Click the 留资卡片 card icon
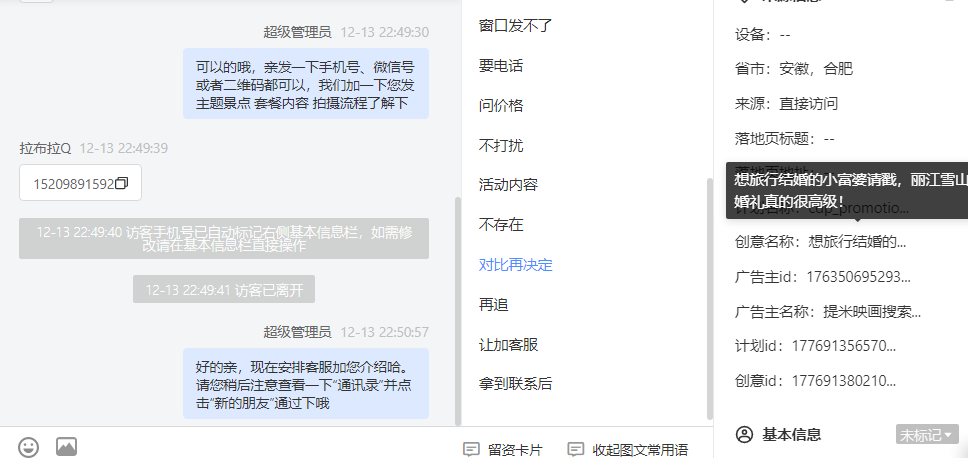This screenshot has height=458, width=968. pyautogui.click(x=471, y=449)
